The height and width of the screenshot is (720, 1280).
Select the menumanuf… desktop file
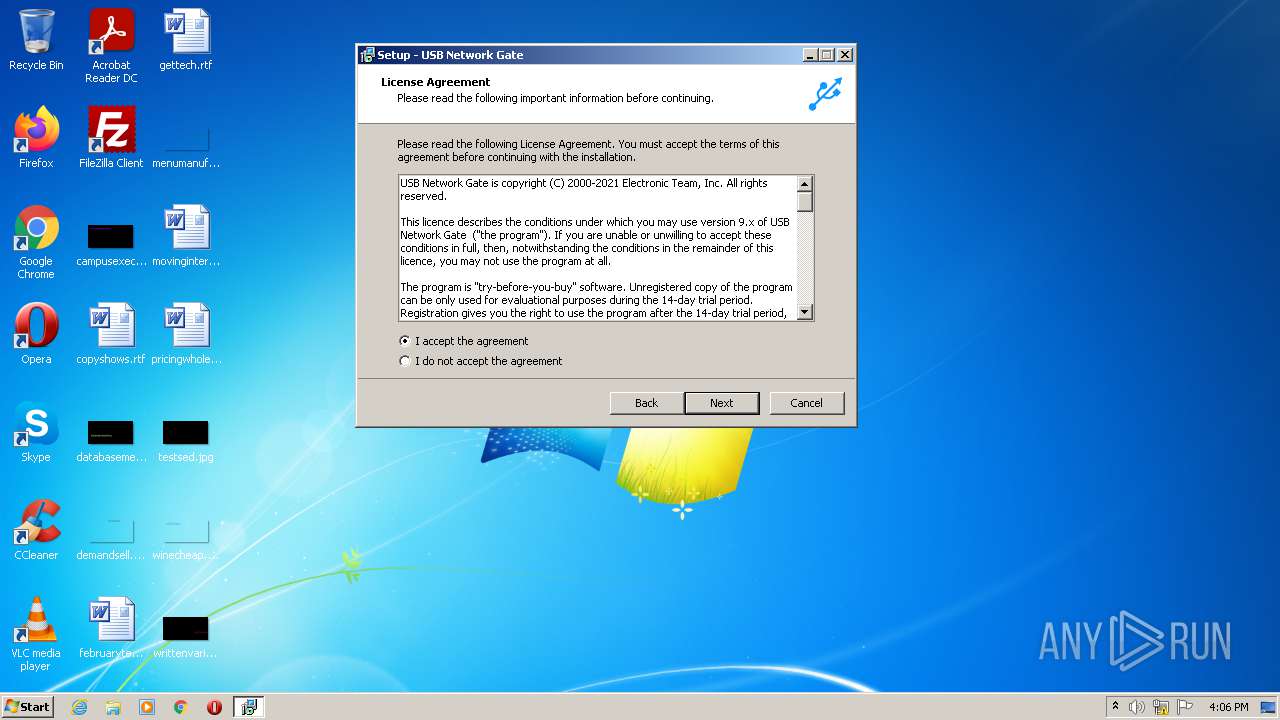tap(186, 146)
